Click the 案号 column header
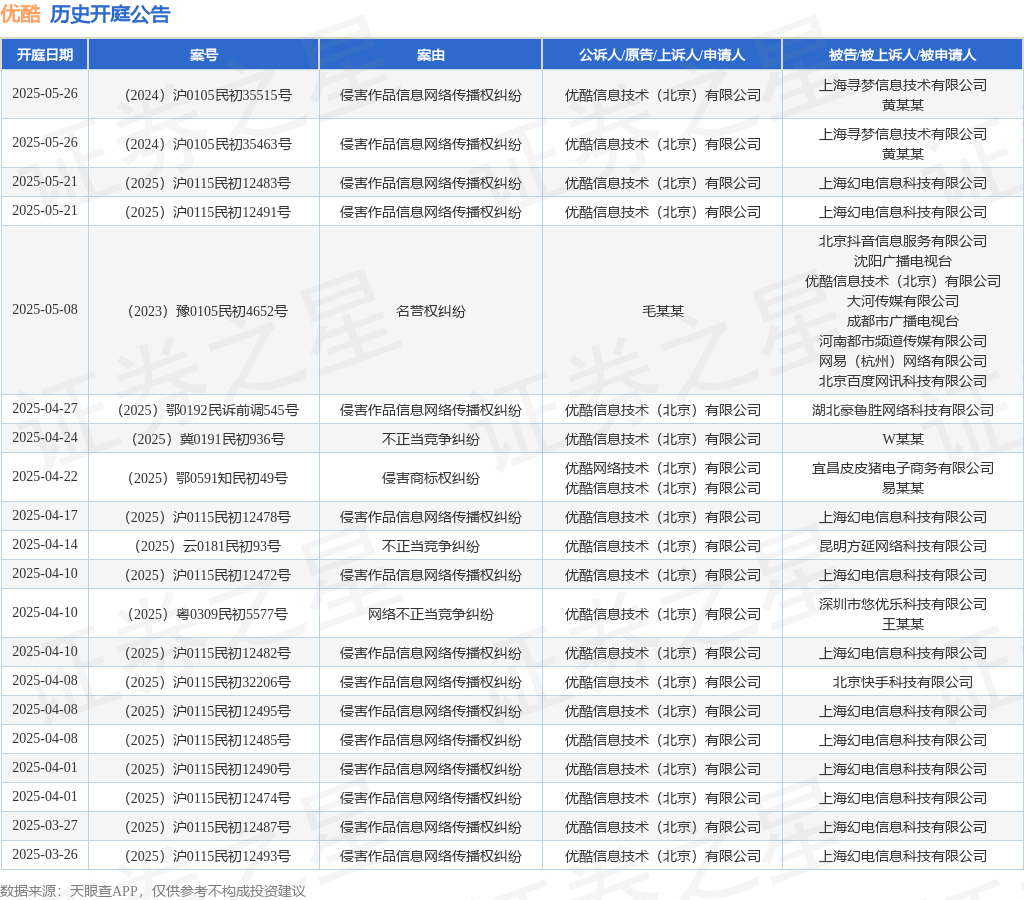1024x900 pixels. click(x=204, y=55)
